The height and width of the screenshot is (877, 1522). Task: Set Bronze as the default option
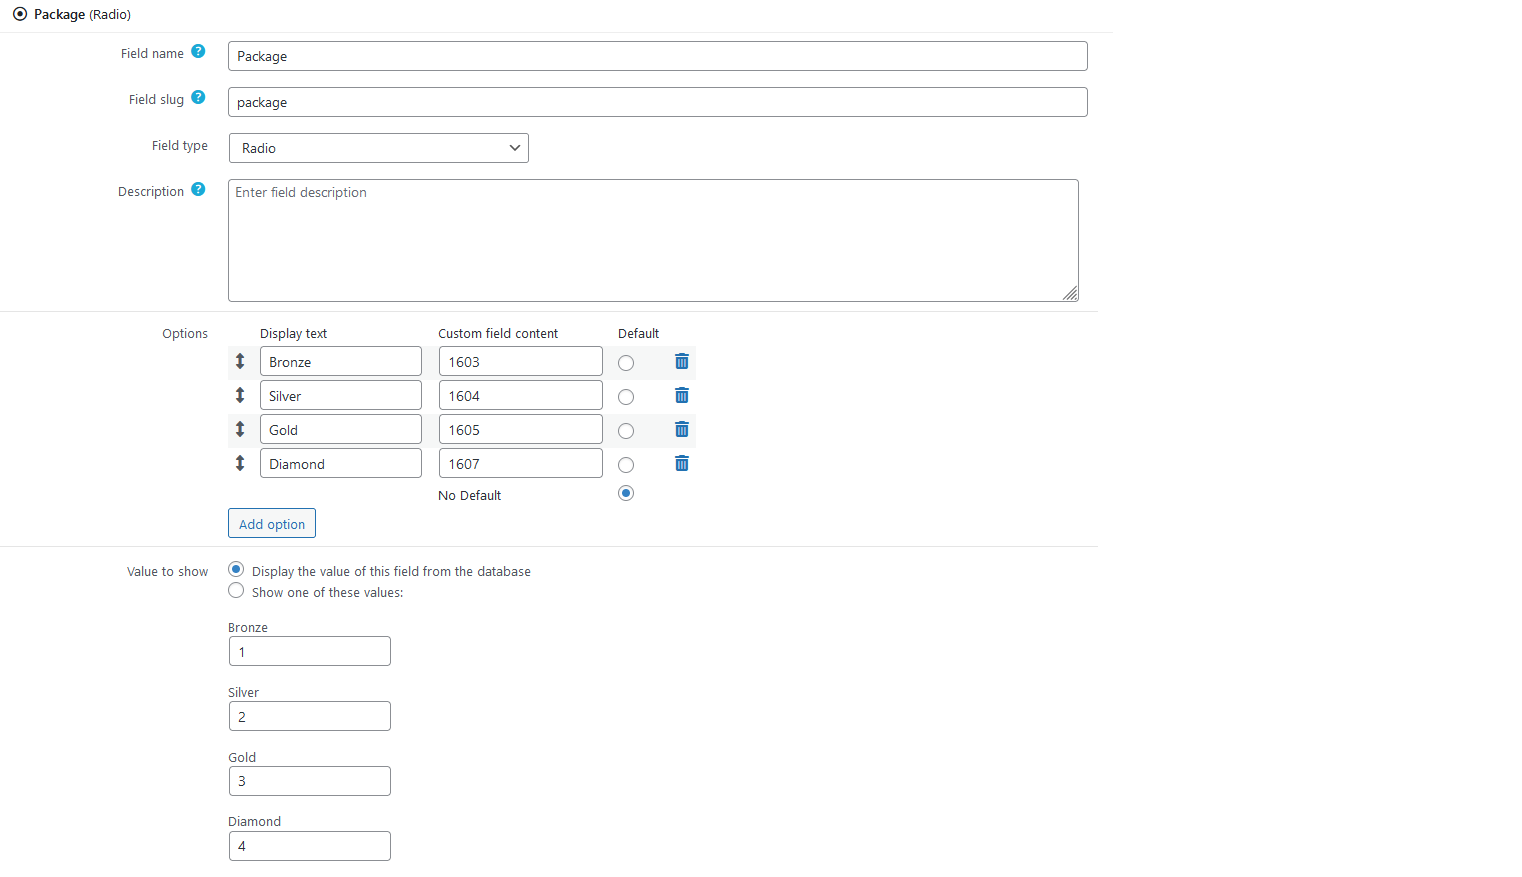coord(626,363)
